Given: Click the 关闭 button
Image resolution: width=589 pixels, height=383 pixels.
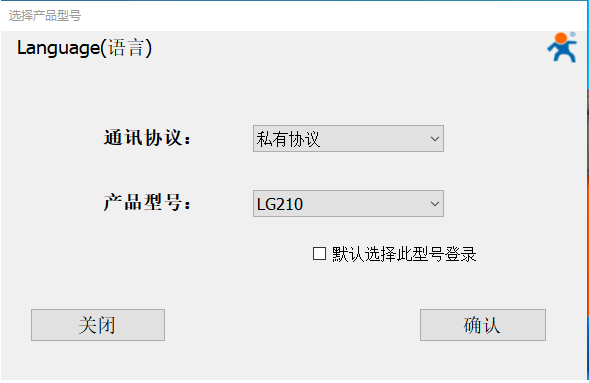Looking at the screenshot, I should coord(98,325).
